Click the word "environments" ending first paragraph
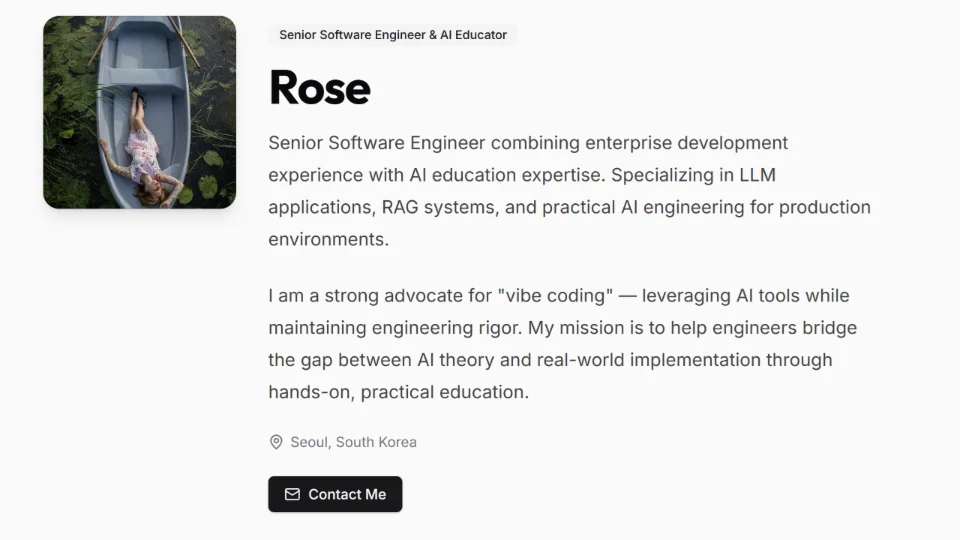Image resolution: width=960 pixels, height=540 pixels. tap(326, 239)
